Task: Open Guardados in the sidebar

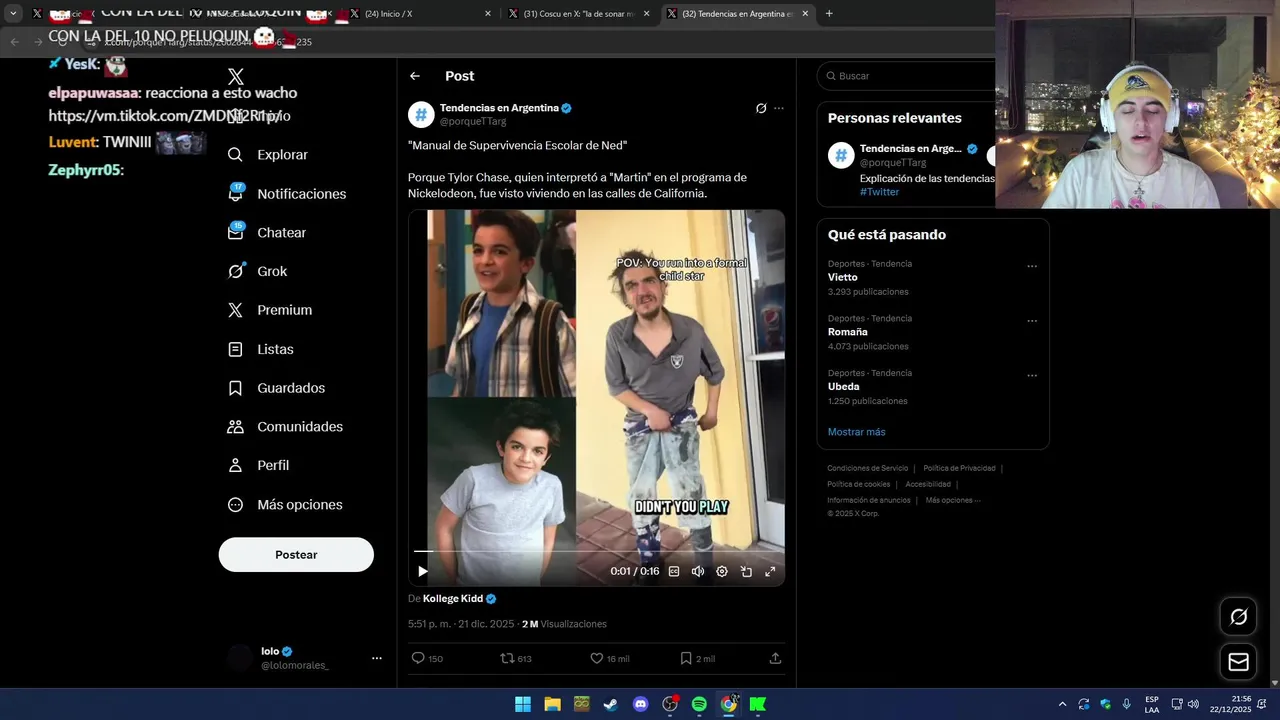Action: click(276, 388)
